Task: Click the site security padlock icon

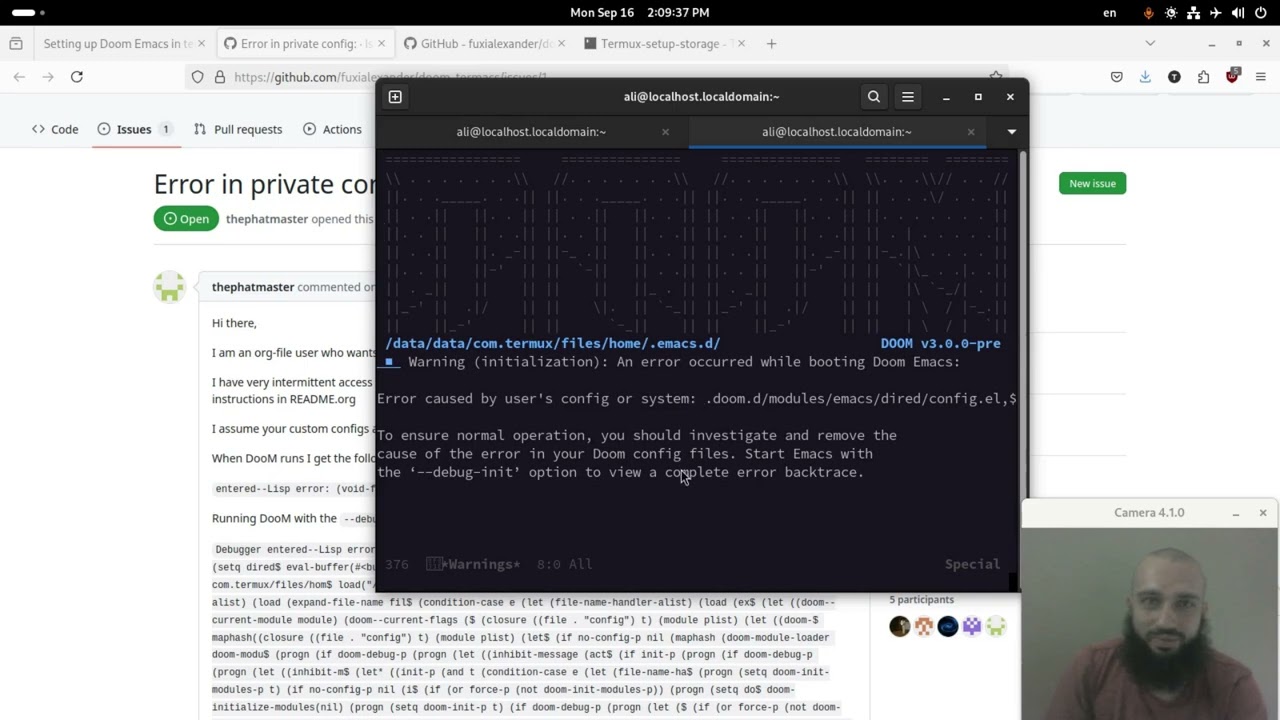Action: click(219, 77)
